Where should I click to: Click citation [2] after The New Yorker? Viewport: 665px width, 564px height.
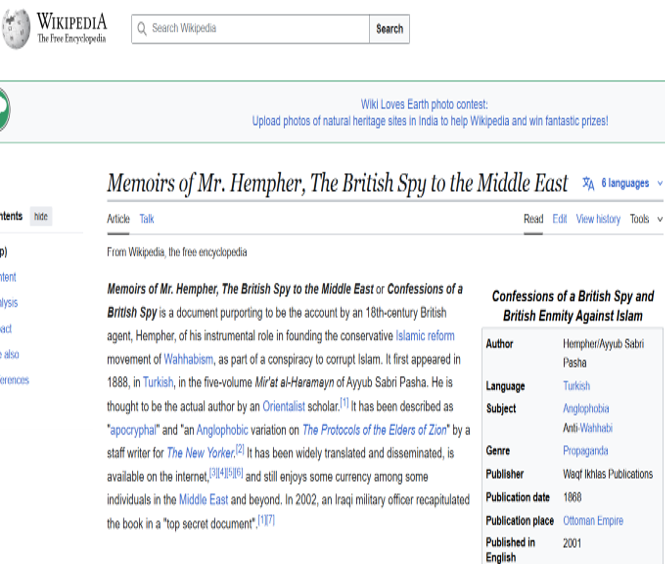(x=240, y=449)
